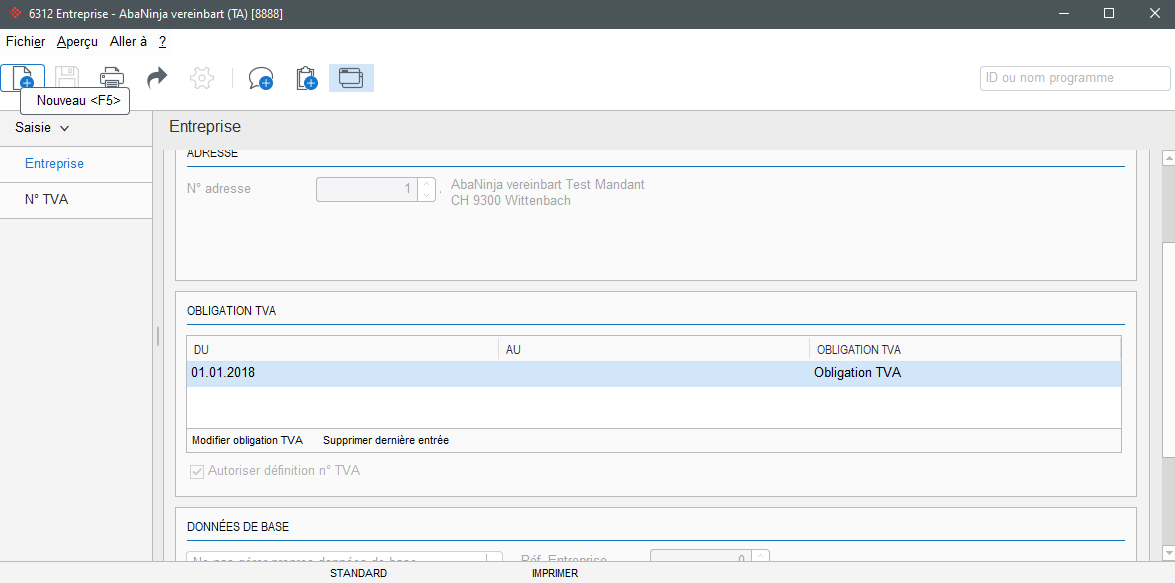Click the scrollbar up arrow
This screenshot has height=583, width=1175.
[1168, 158]
